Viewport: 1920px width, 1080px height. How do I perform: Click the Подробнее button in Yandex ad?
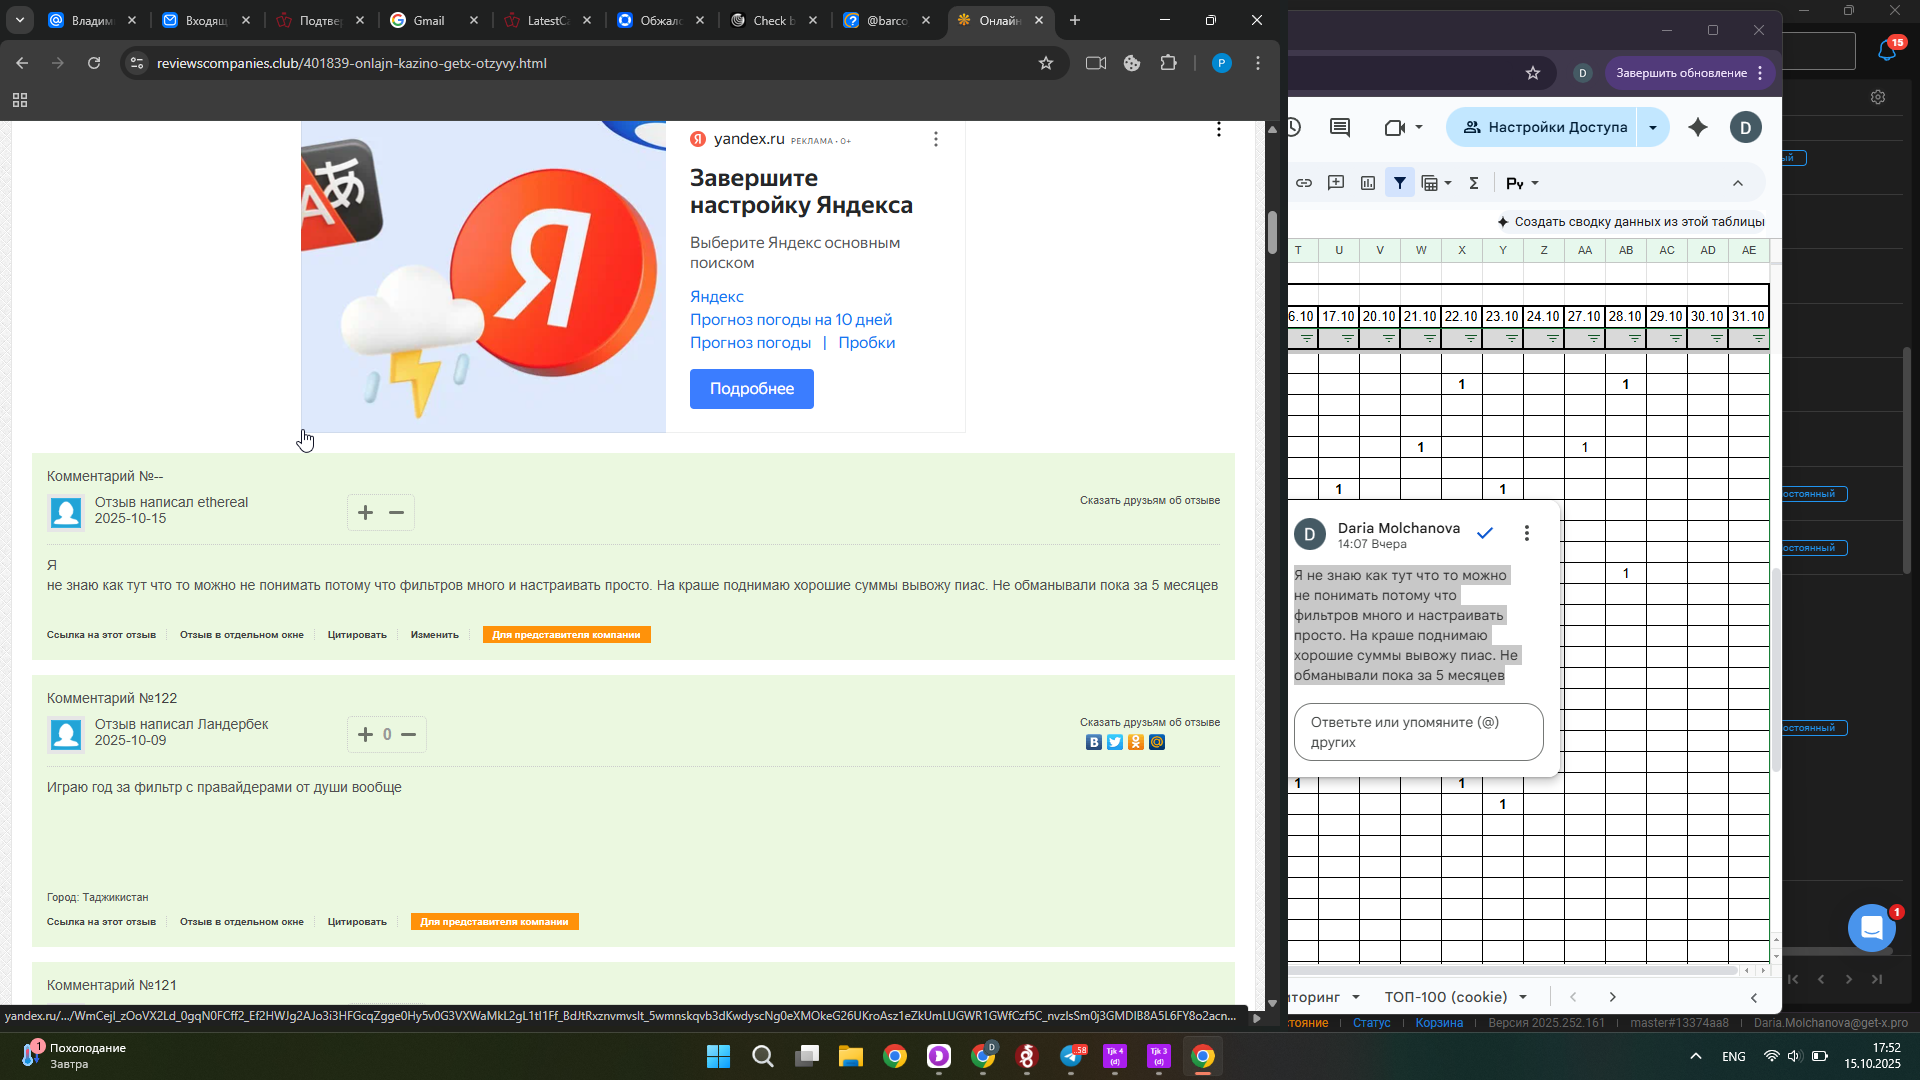(751, 389)
